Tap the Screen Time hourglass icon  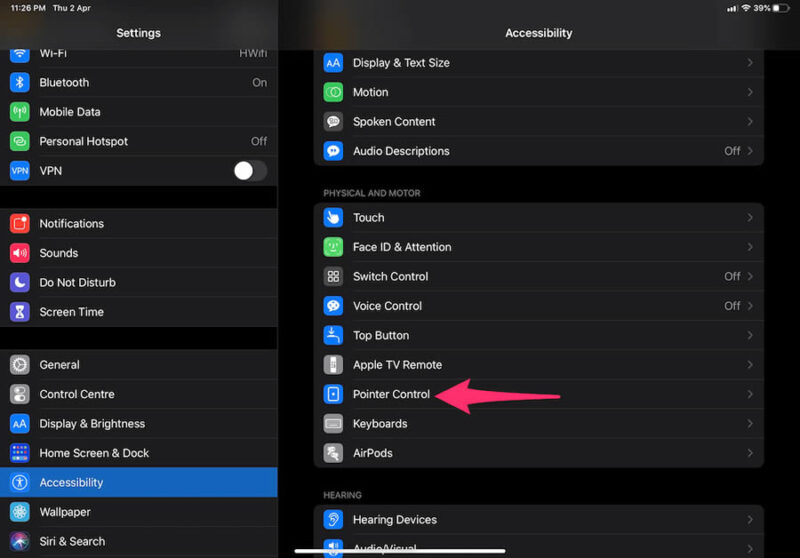(20, 312)
